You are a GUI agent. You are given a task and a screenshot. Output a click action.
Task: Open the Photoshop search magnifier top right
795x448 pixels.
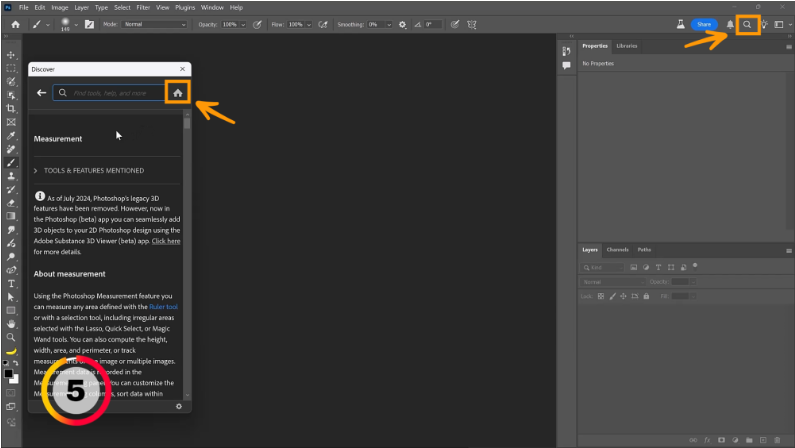pos(747,24)
